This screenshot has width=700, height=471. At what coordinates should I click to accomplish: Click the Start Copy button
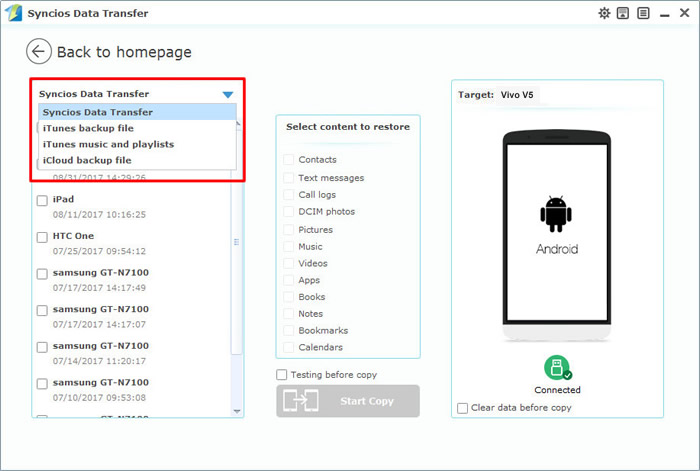tap(348, 401)
